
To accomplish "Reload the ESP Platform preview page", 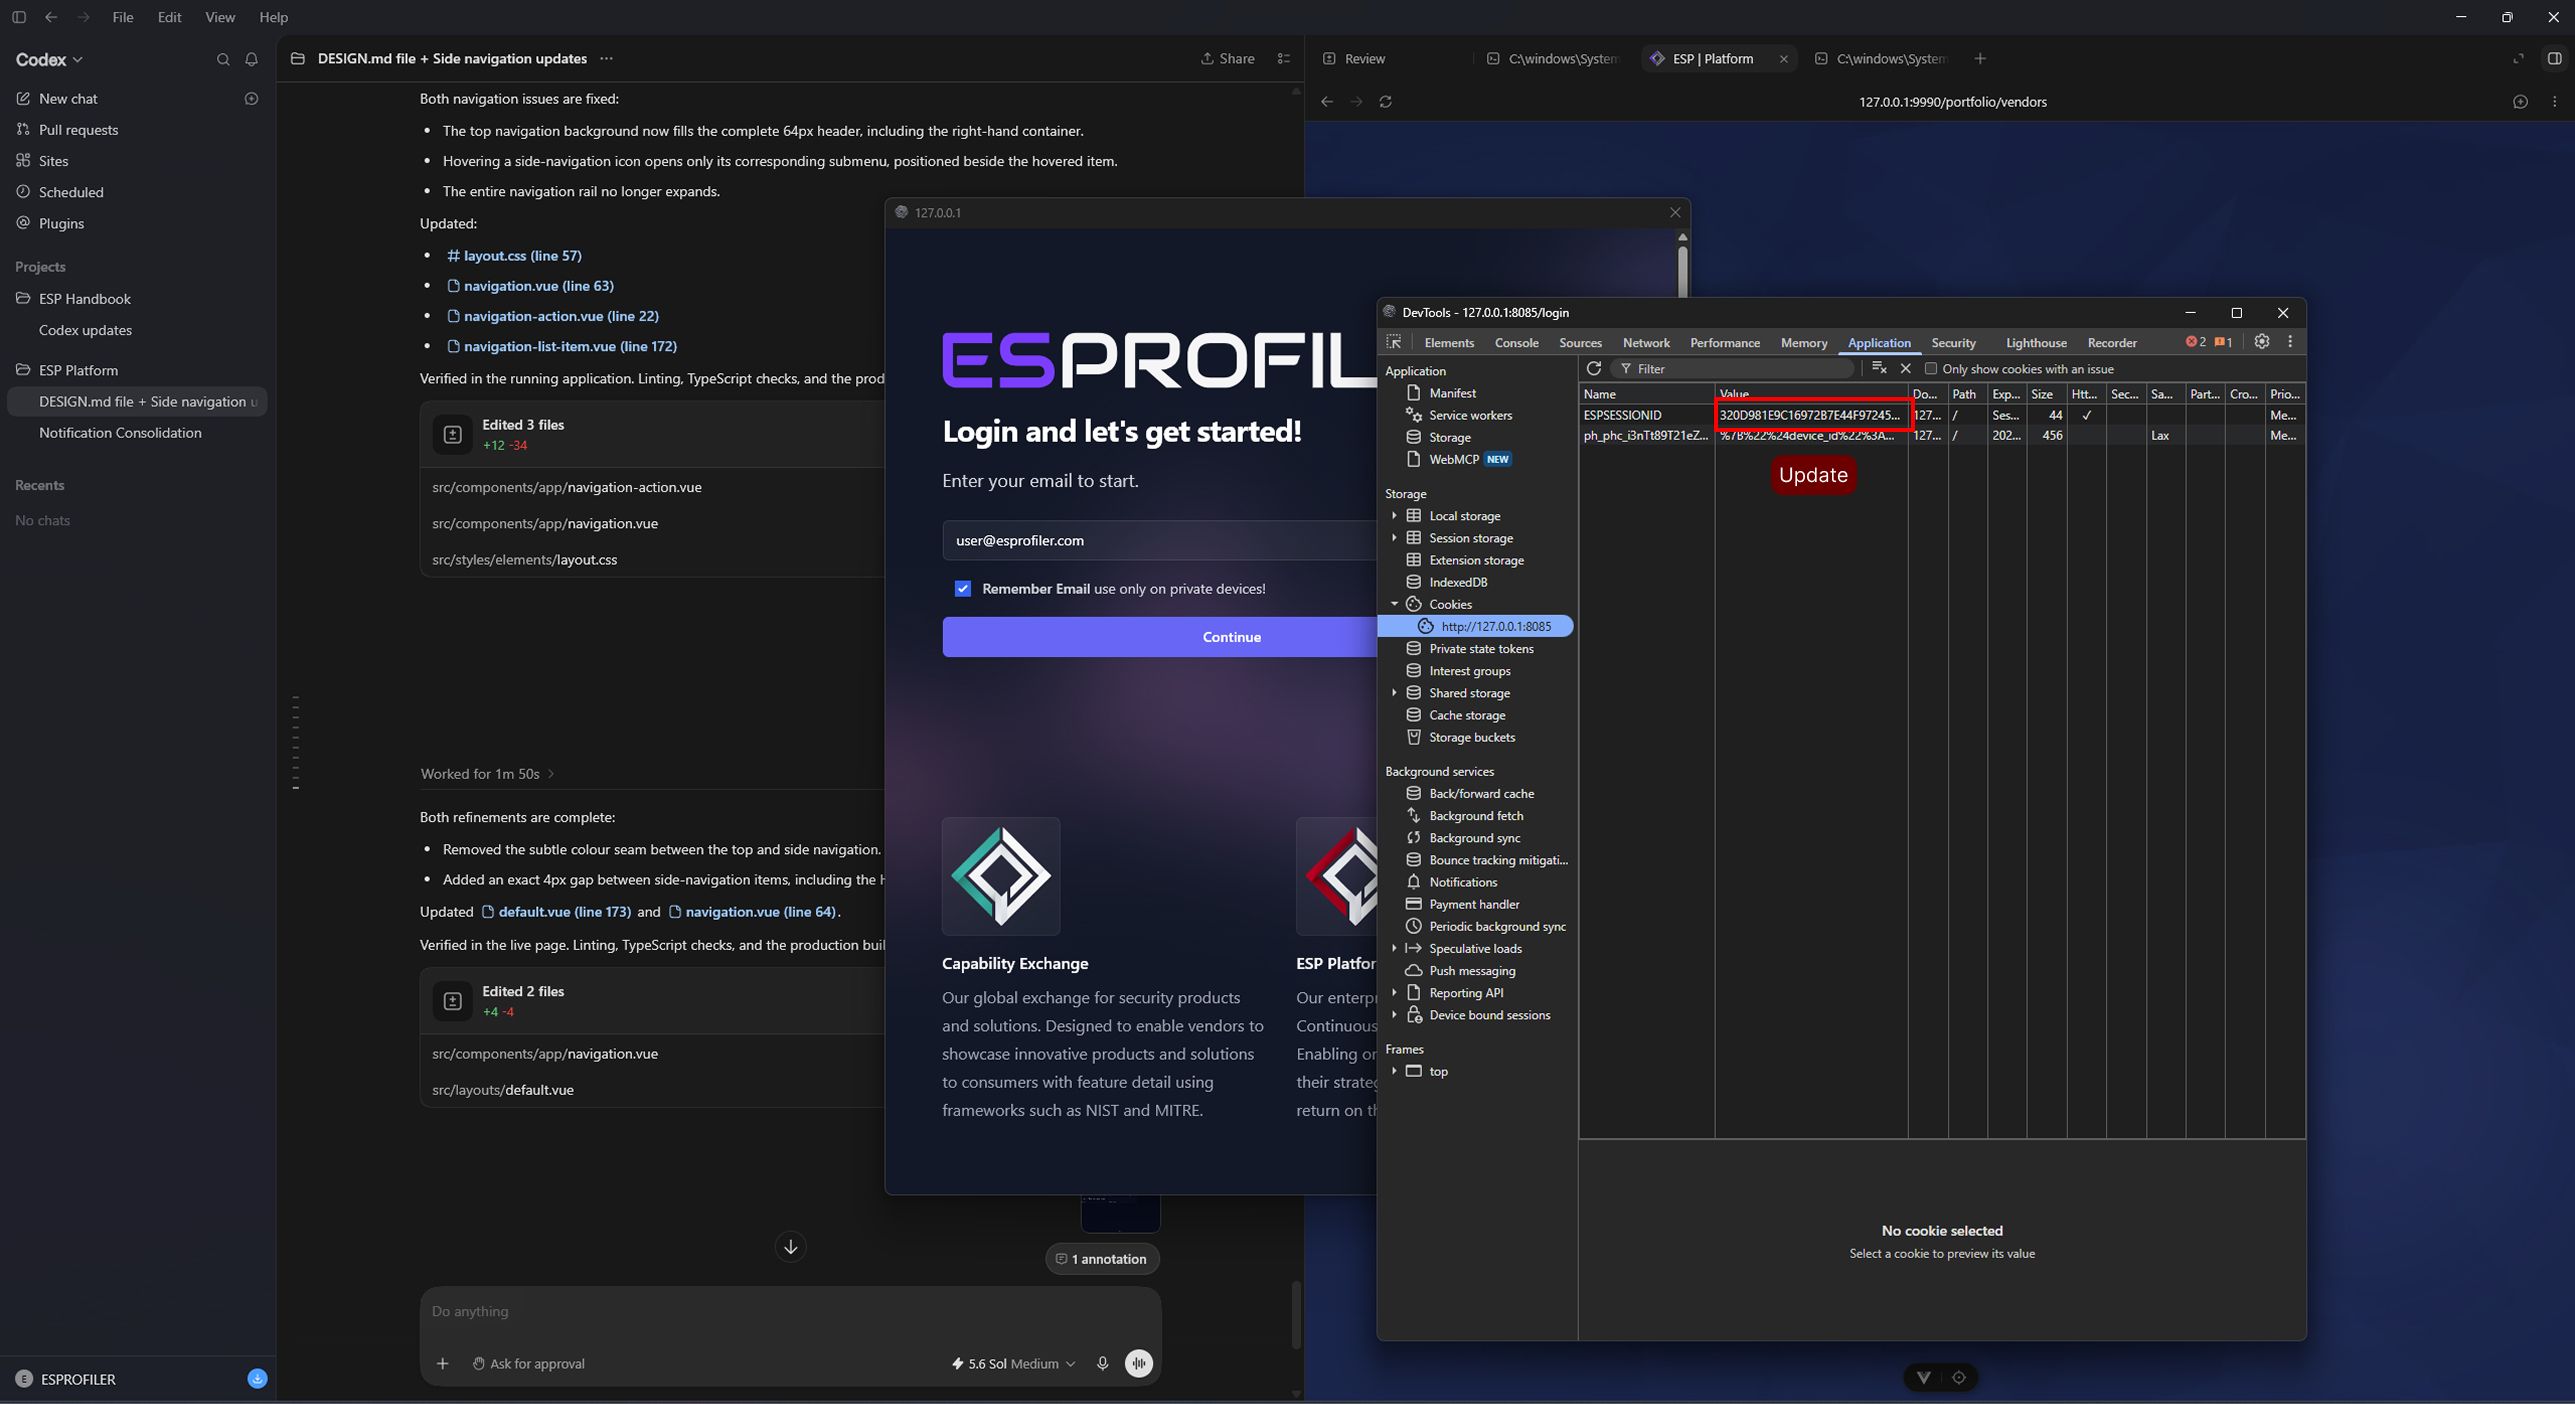I will [x=1385, y=102].
